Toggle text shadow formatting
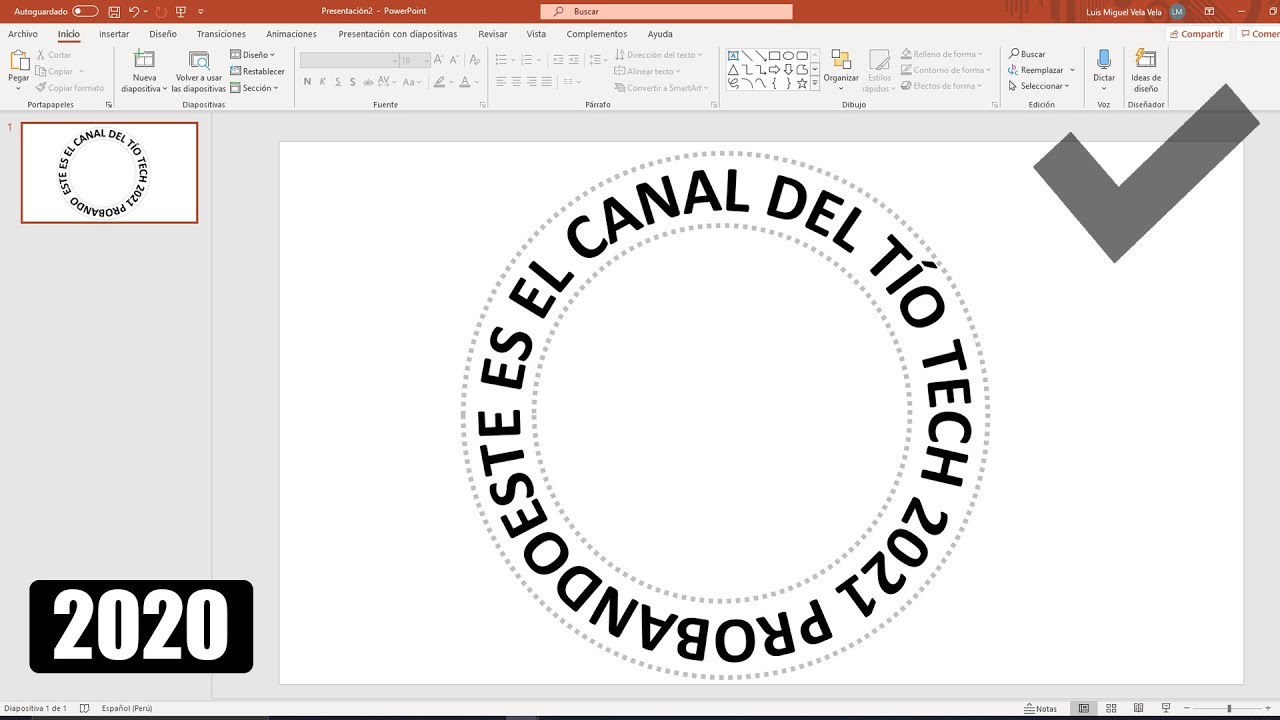Image resolution: width=1280 pixels, height=720 pixels. [x=355, y=82]
